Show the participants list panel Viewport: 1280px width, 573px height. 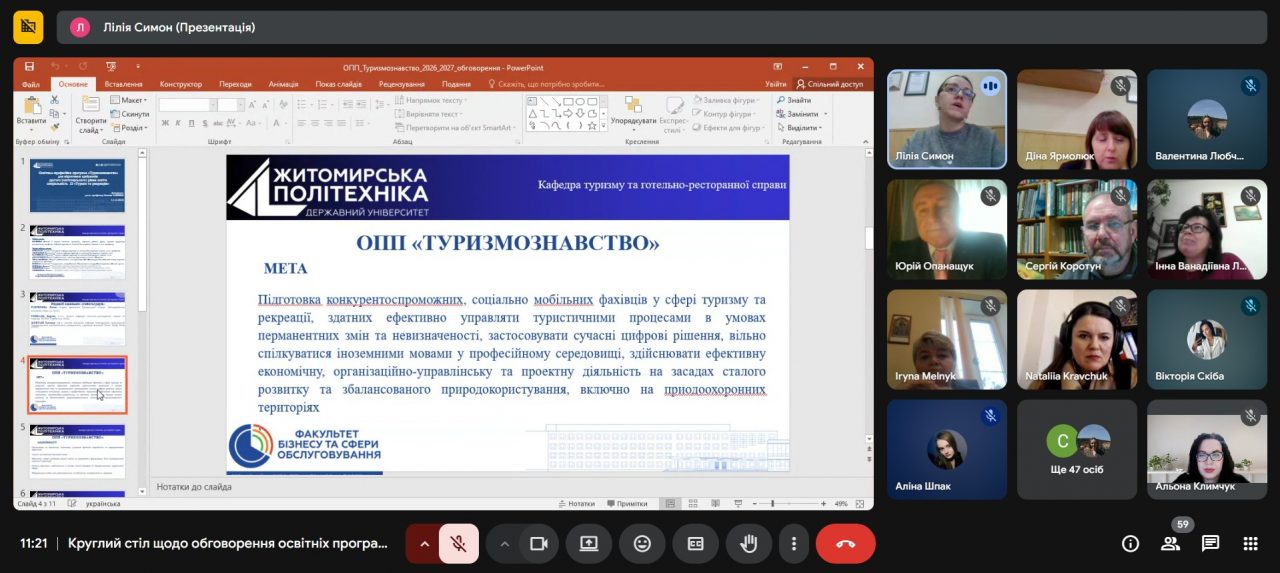click(x=1170, y=544)
